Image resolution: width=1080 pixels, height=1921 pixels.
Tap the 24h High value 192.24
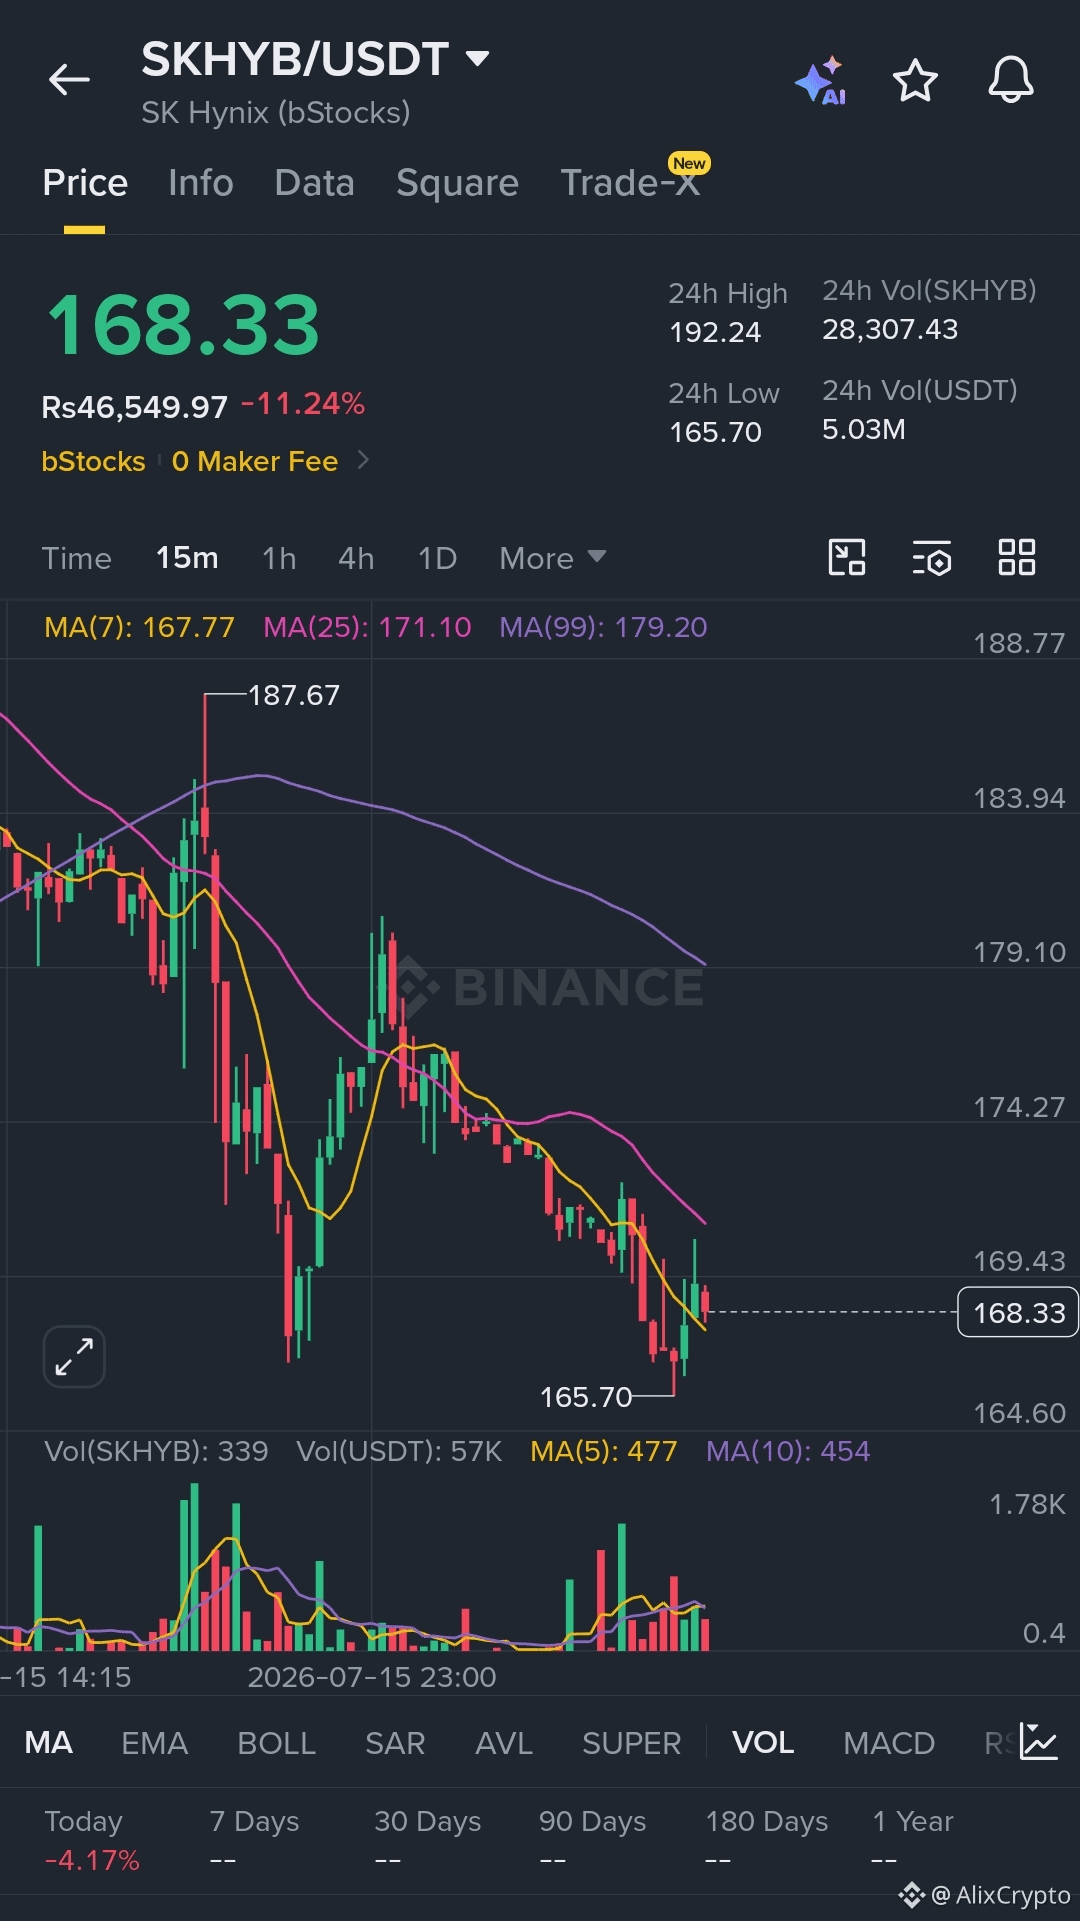coord(715,332)
